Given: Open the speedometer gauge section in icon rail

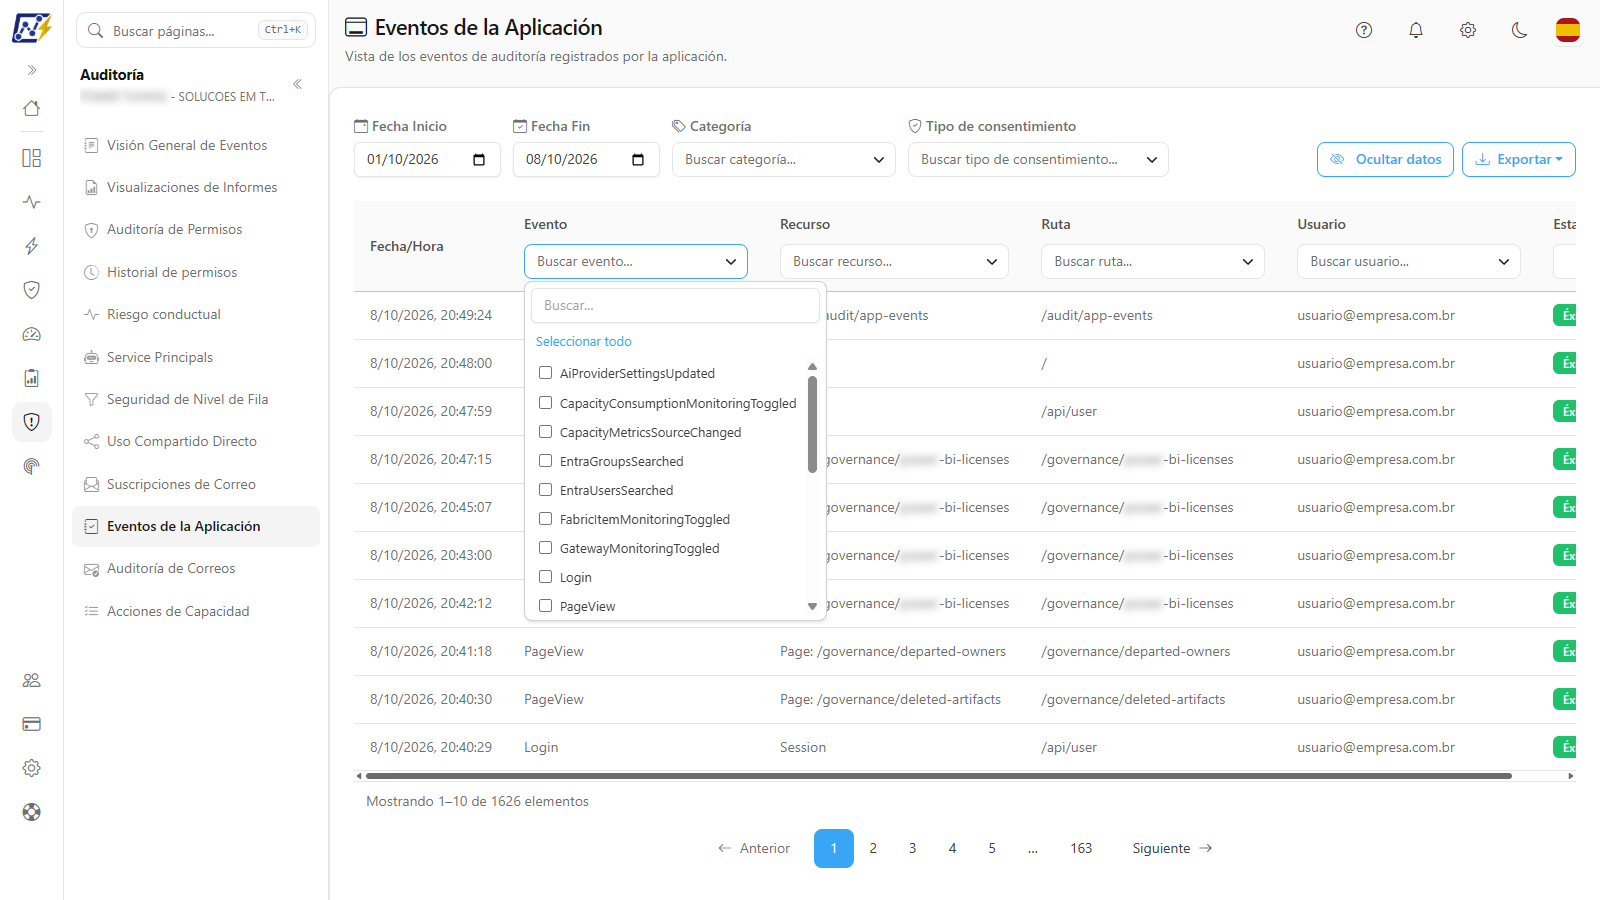Looking at the screenshot, I should coord(32,334).
